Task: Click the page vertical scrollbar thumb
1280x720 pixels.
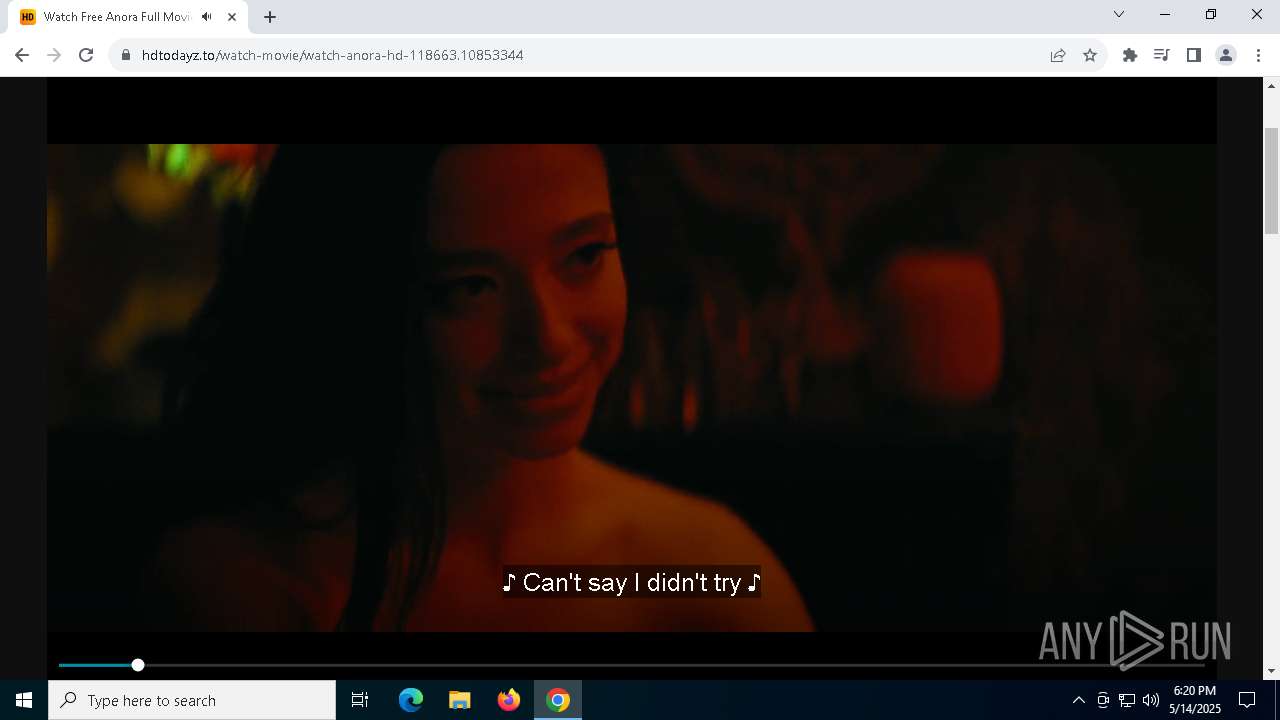Action: pyautogui.click(x=1272, y=182)
